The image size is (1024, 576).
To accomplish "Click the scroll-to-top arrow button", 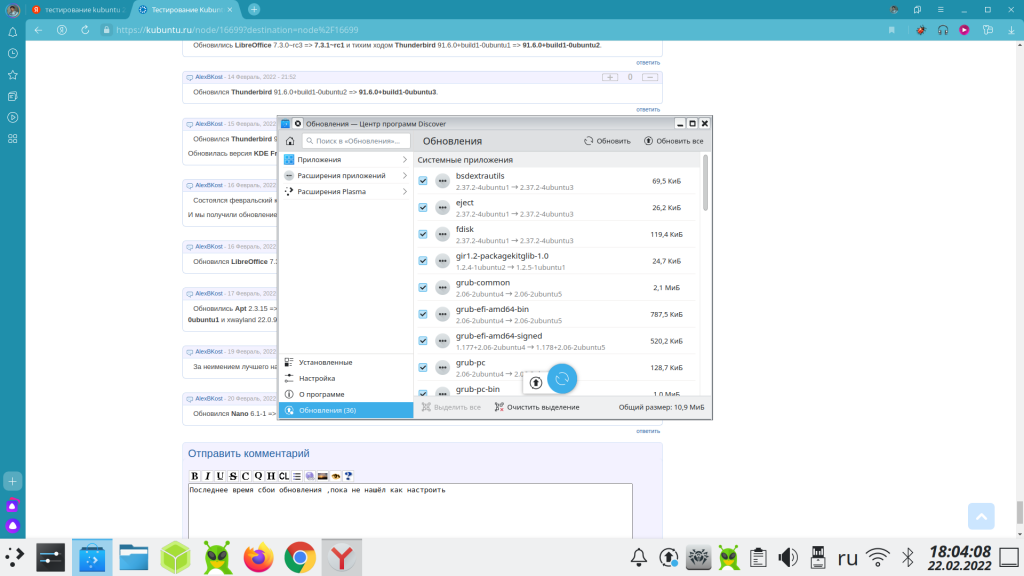I will (x=981, y=516).
